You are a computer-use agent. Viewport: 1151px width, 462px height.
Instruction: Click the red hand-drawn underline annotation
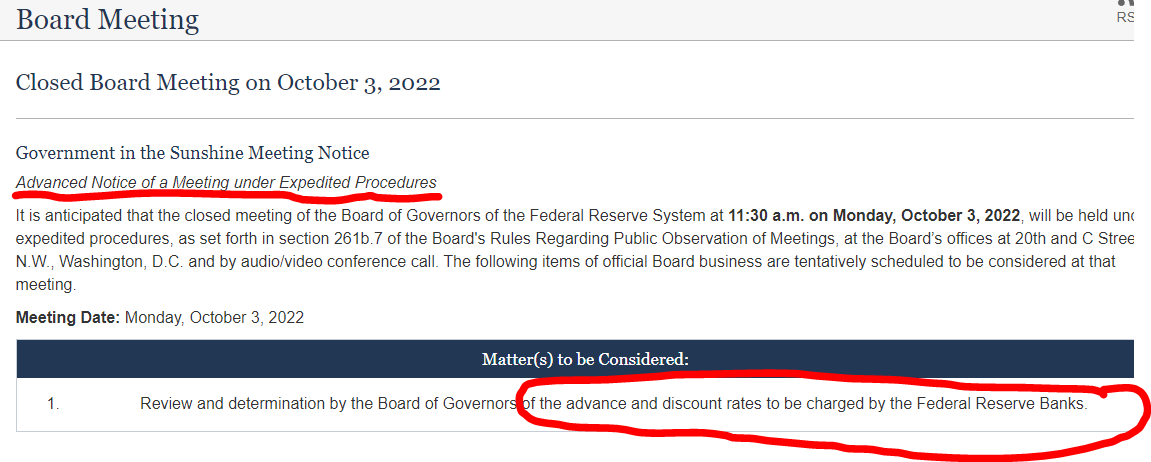(226, 197)
